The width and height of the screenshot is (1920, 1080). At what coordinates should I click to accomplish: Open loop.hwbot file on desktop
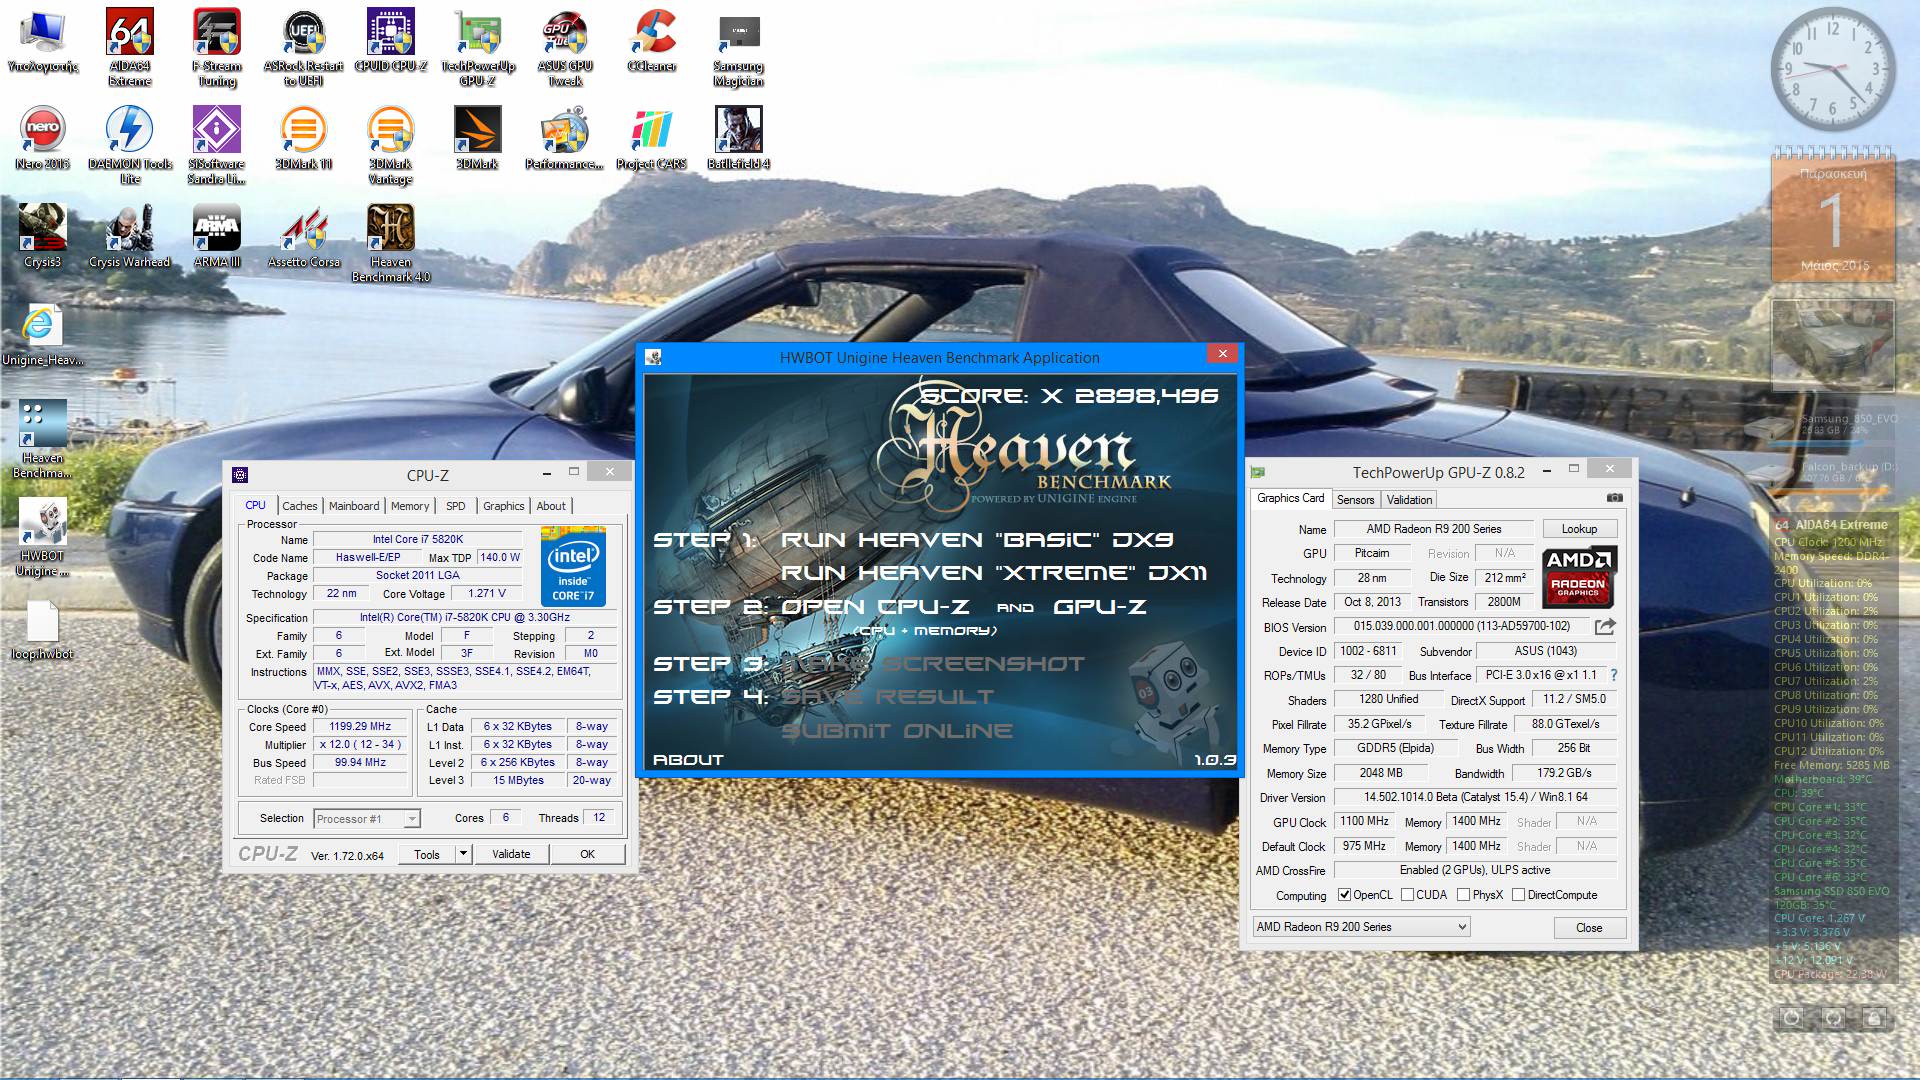tap(43, 630)
